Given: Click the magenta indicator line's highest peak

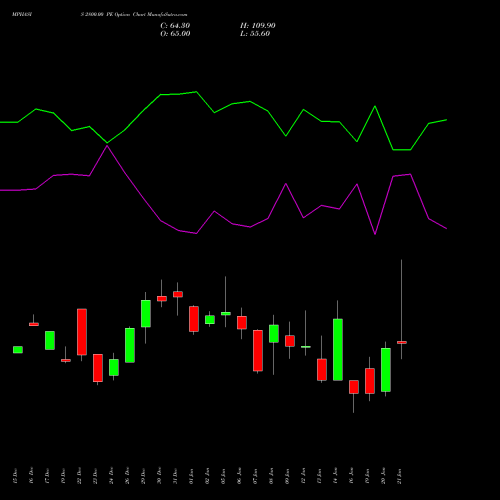Looking at the screenshot, I should click(x=107, y=146).
